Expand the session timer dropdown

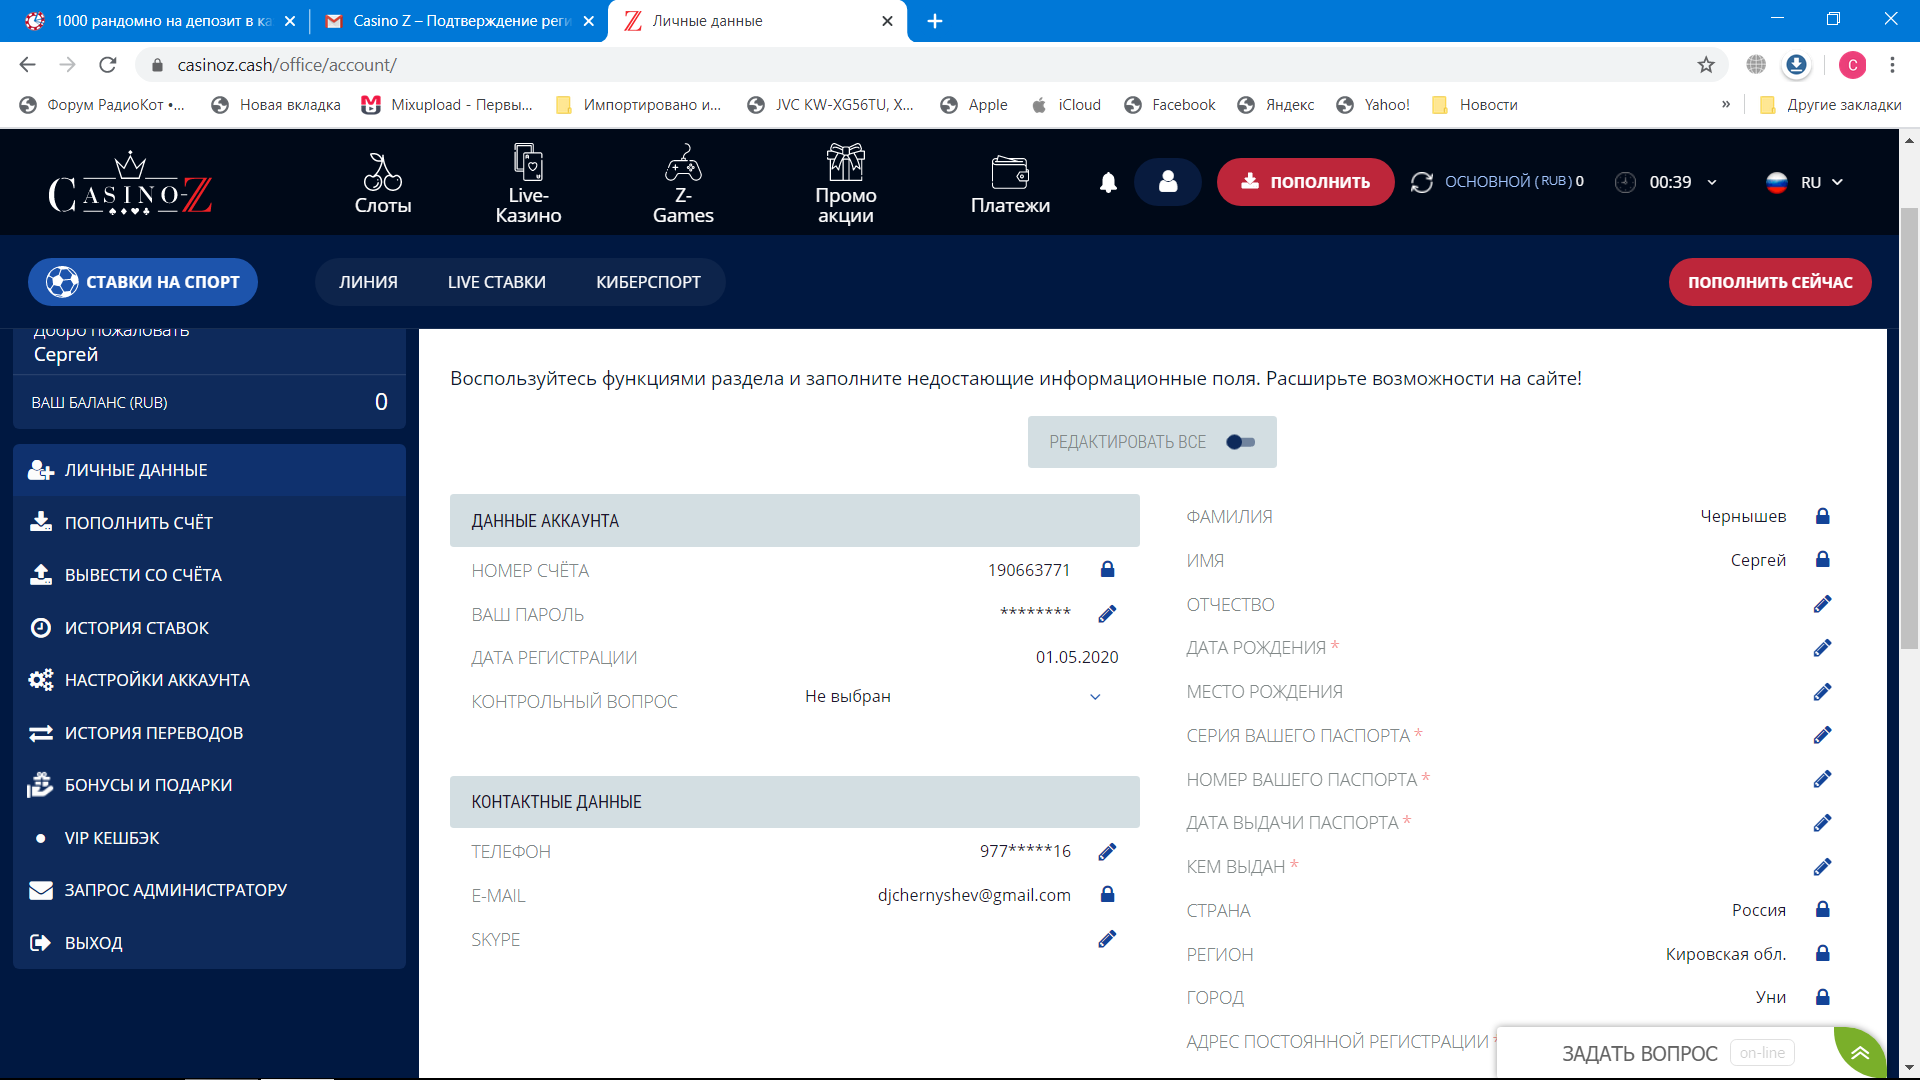(x=1712, y=182)
